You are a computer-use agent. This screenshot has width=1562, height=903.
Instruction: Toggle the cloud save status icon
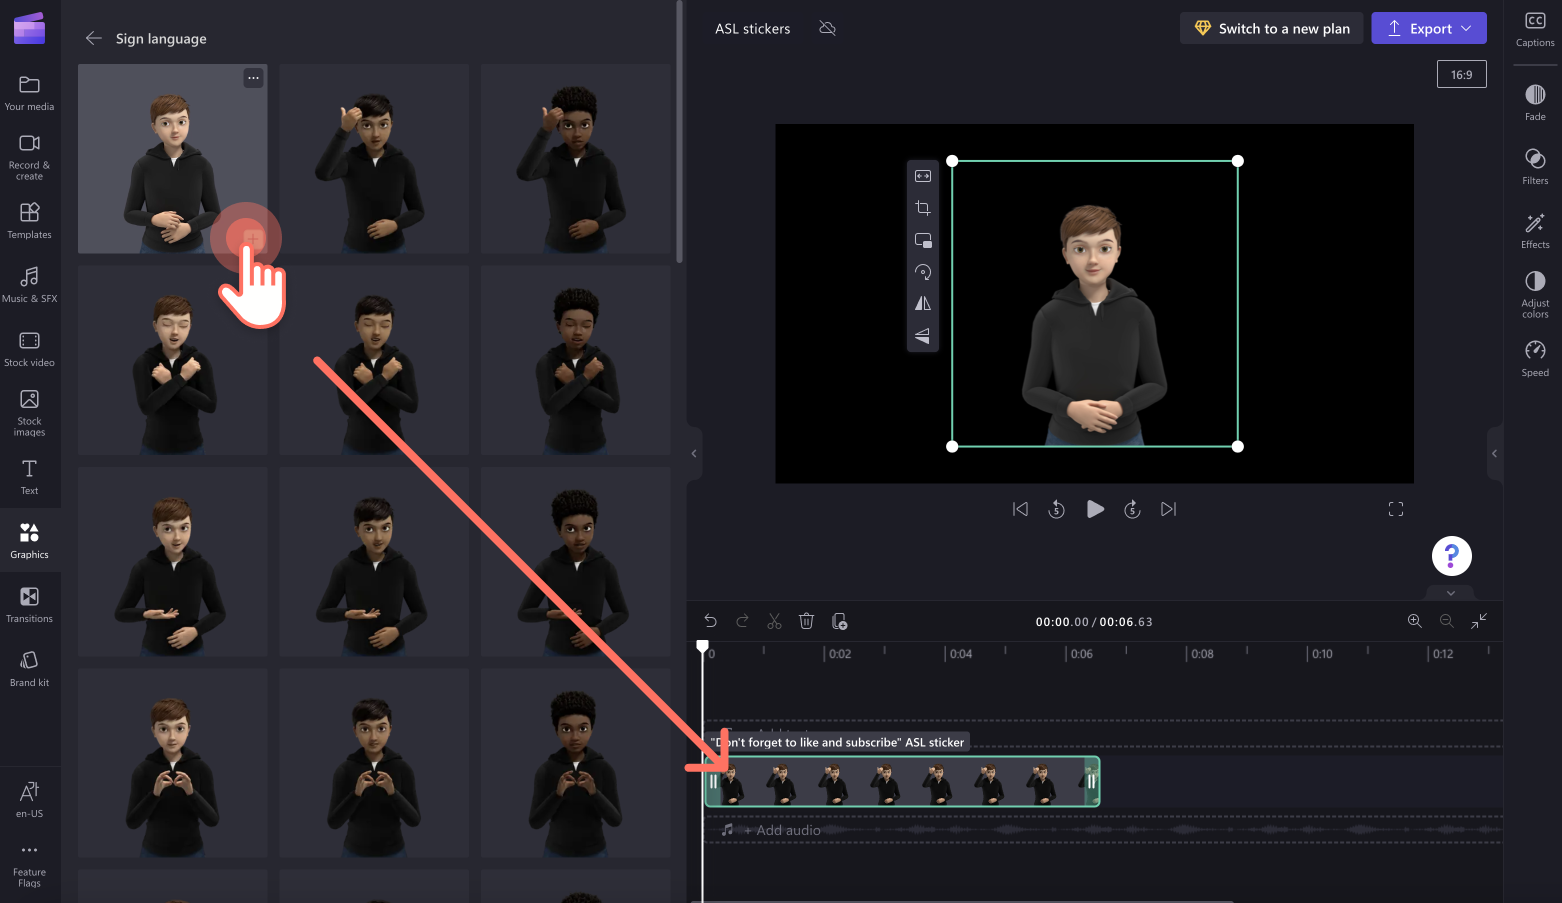(827, 29)
